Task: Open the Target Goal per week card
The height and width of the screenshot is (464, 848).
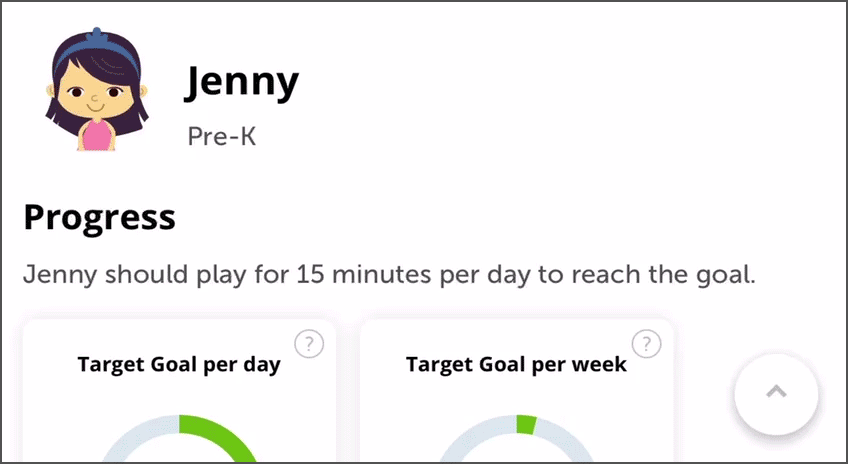Action: coord(516,390)
